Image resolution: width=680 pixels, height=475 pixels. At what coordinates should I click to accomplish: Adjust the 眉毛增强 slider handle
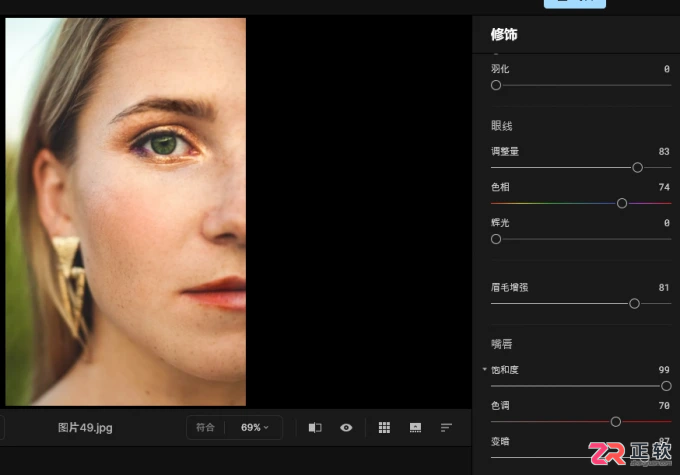(634, 304)
